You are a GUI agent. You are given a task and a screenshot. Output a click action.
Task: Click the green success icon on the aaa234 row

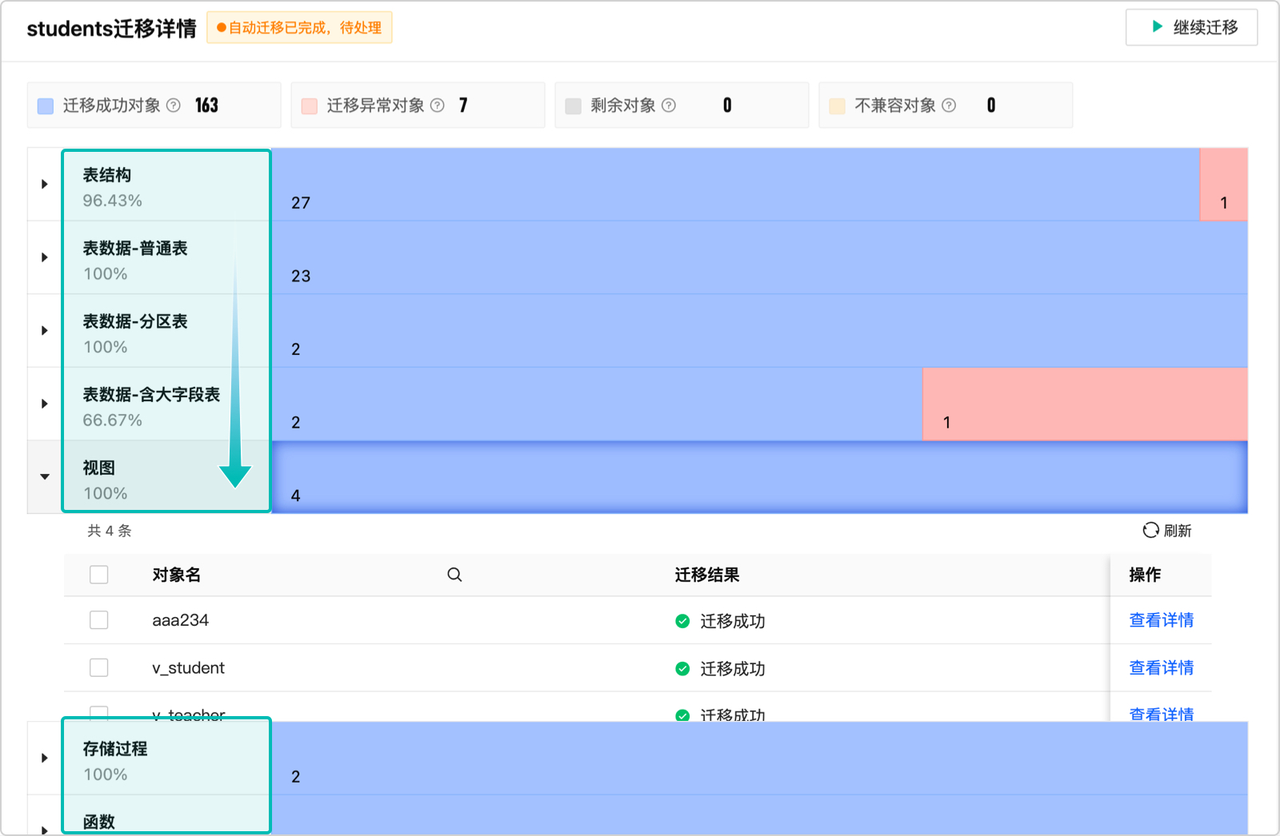click(682, 619)
